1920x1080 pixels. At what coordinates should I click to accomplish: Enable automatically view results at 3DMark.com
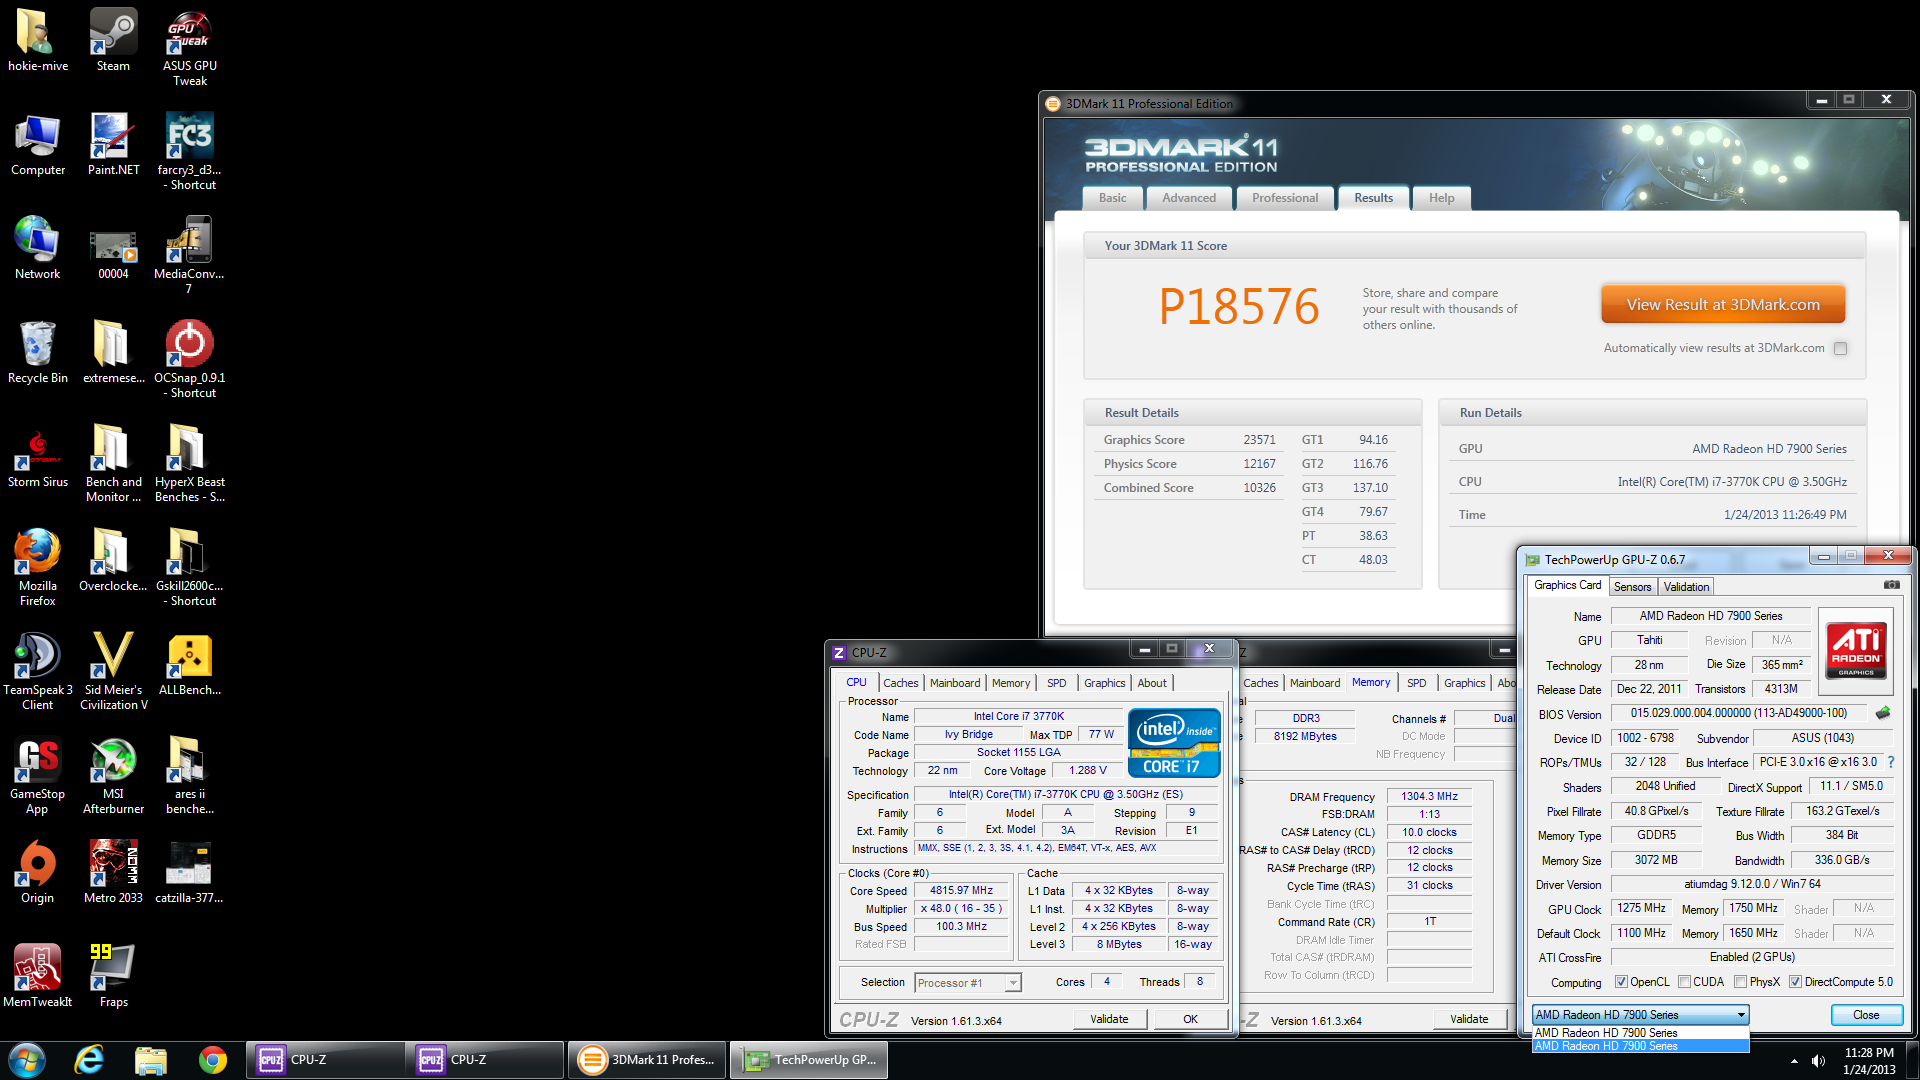click(x=1840, y=348)
